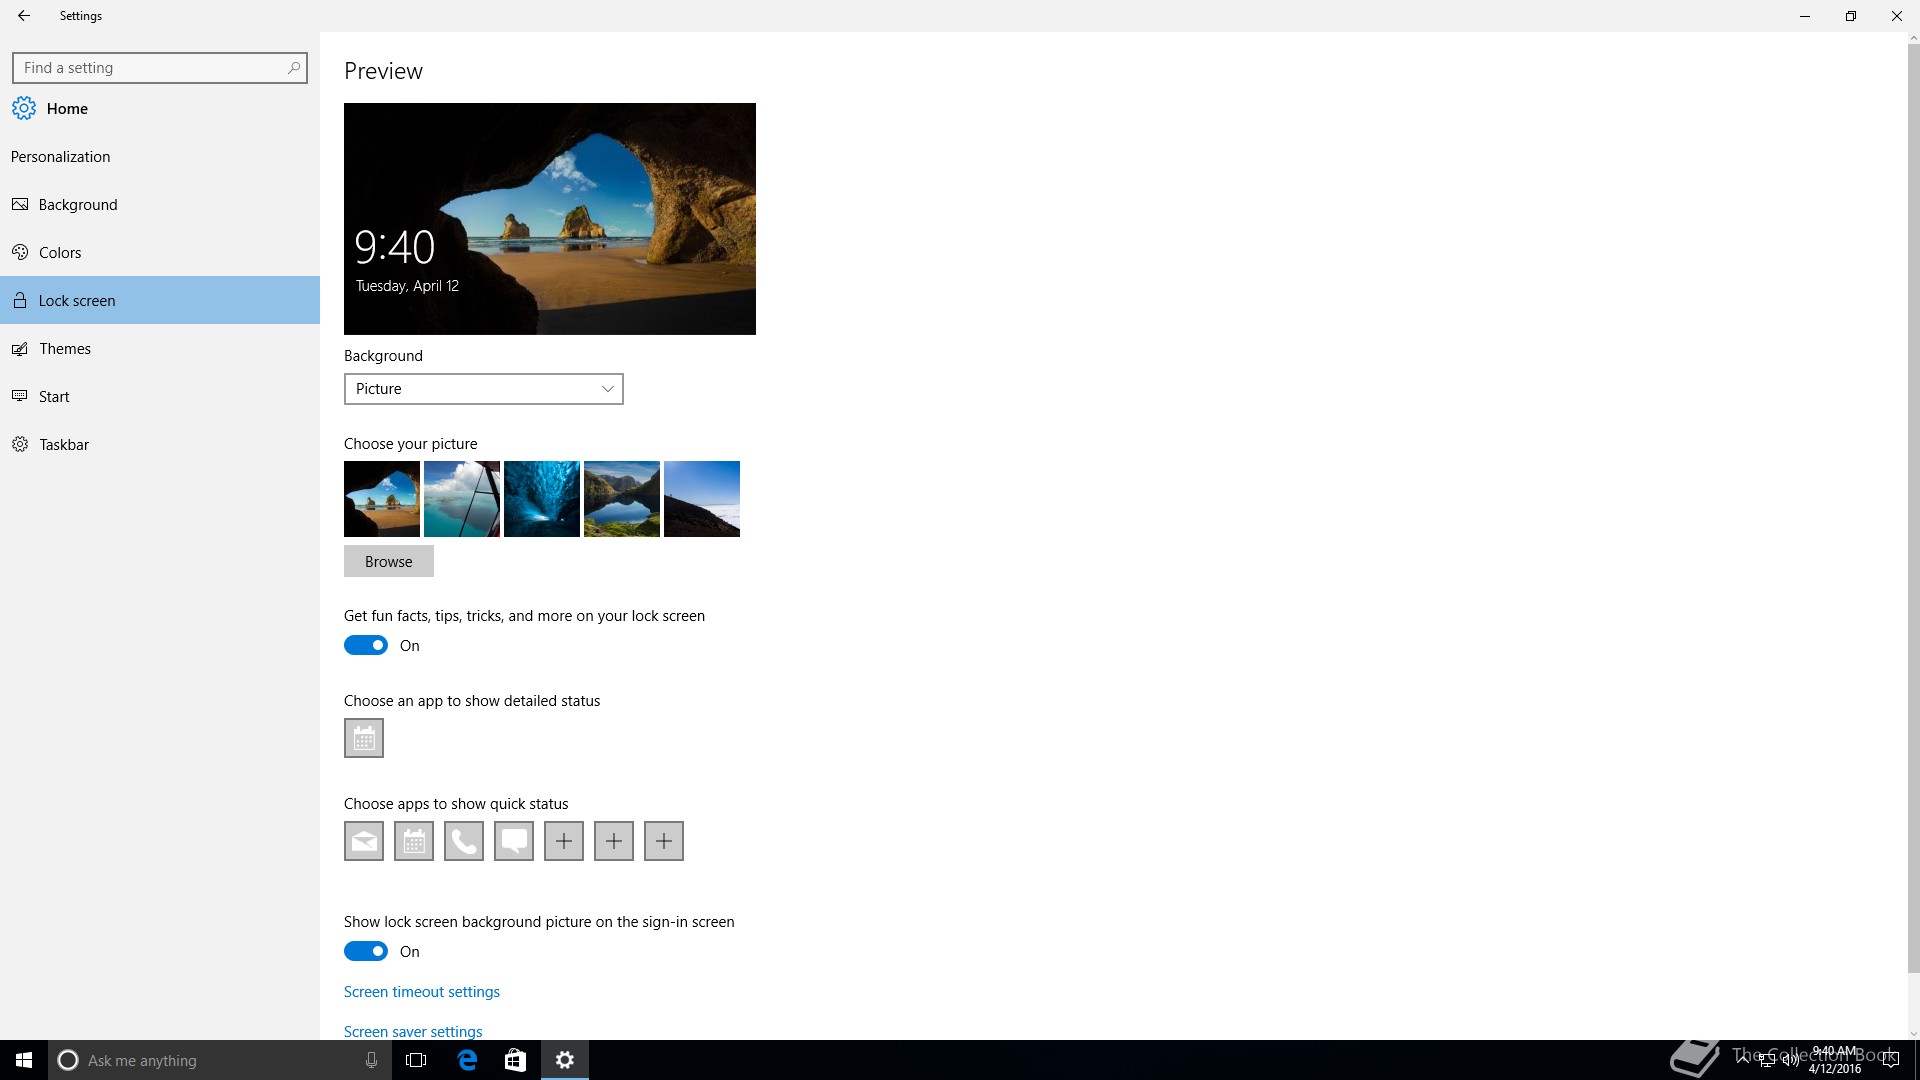
Task: Add app in first plus quick status slot
Action: [564, 841]
